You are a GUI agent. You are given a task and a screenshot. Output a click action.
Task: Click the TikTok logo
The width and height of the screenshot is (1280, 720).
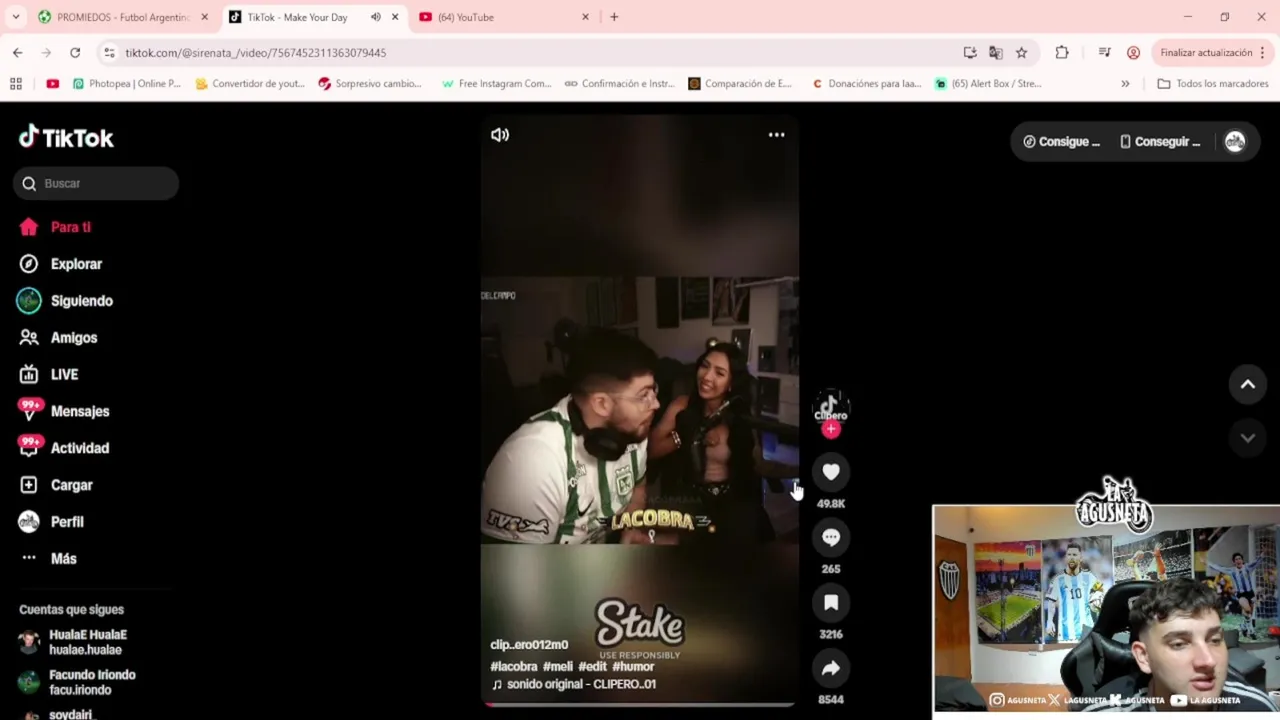[x=66, y=138]
